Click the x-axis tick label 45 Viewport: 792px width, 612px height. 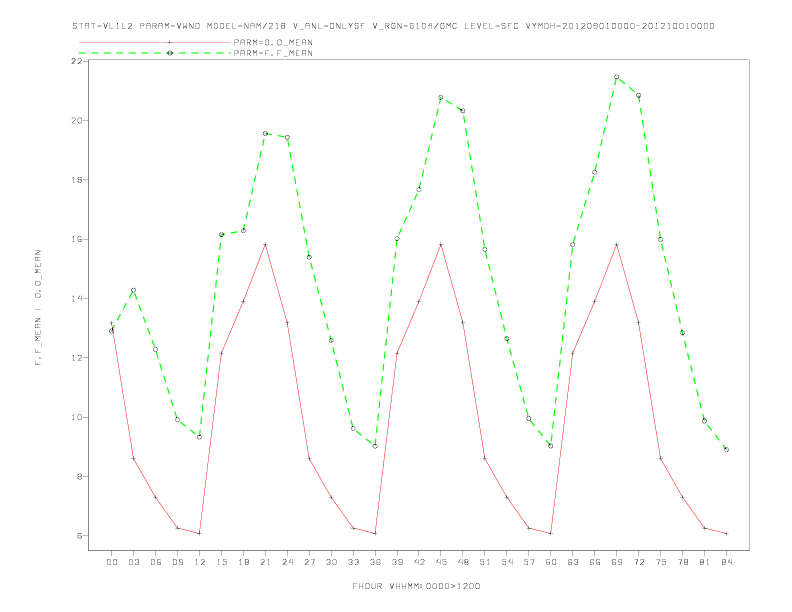pyautogui.click(x=441, y=562)
